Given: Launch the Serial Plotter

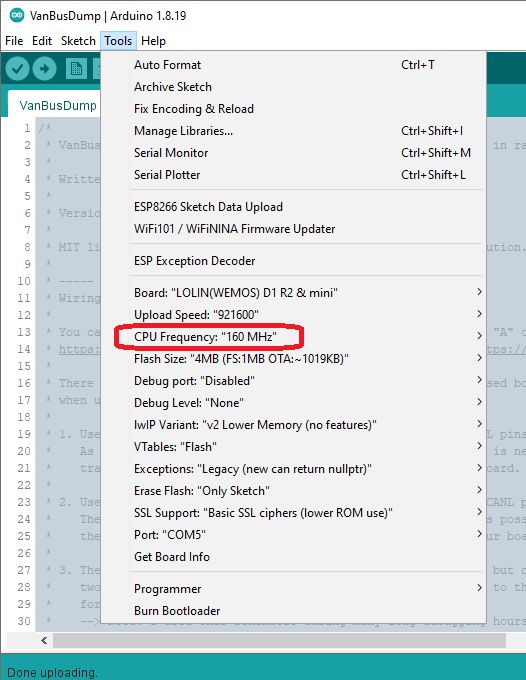Looking at the screenshot, I should (x=293, y=175).
